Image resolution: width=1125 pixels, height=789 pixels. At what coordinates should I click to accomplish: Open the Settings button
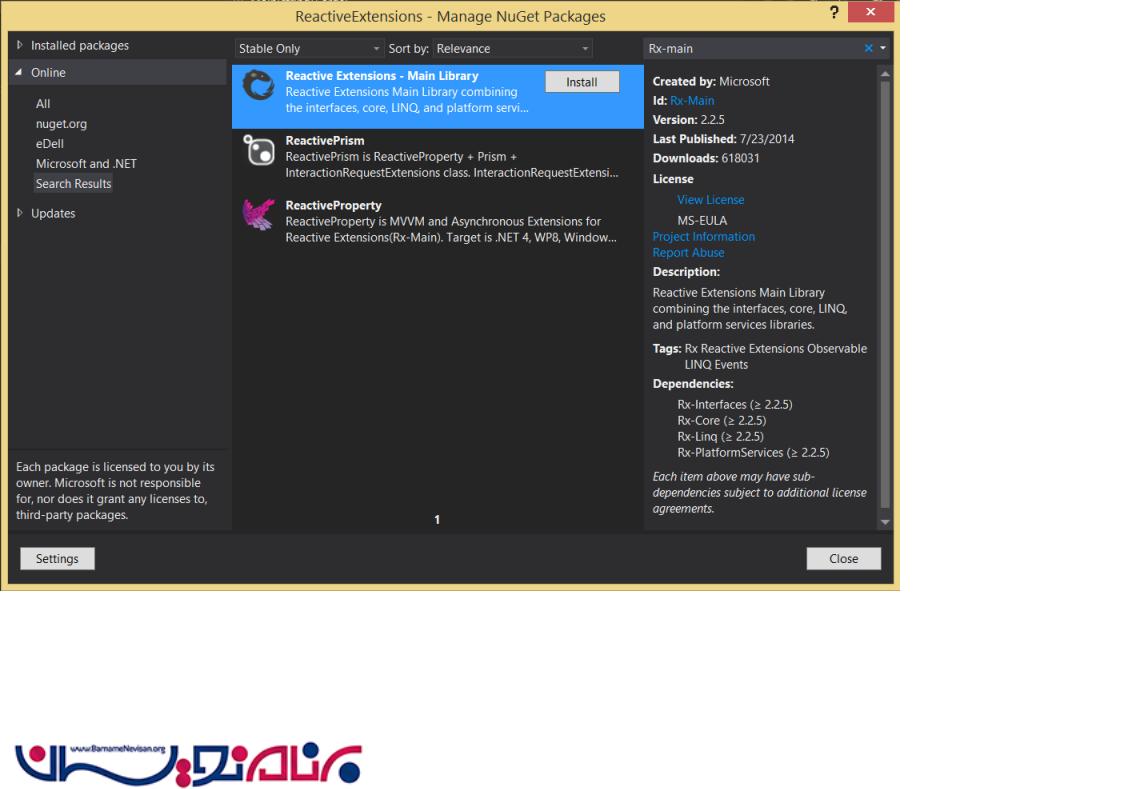[57, 558]
